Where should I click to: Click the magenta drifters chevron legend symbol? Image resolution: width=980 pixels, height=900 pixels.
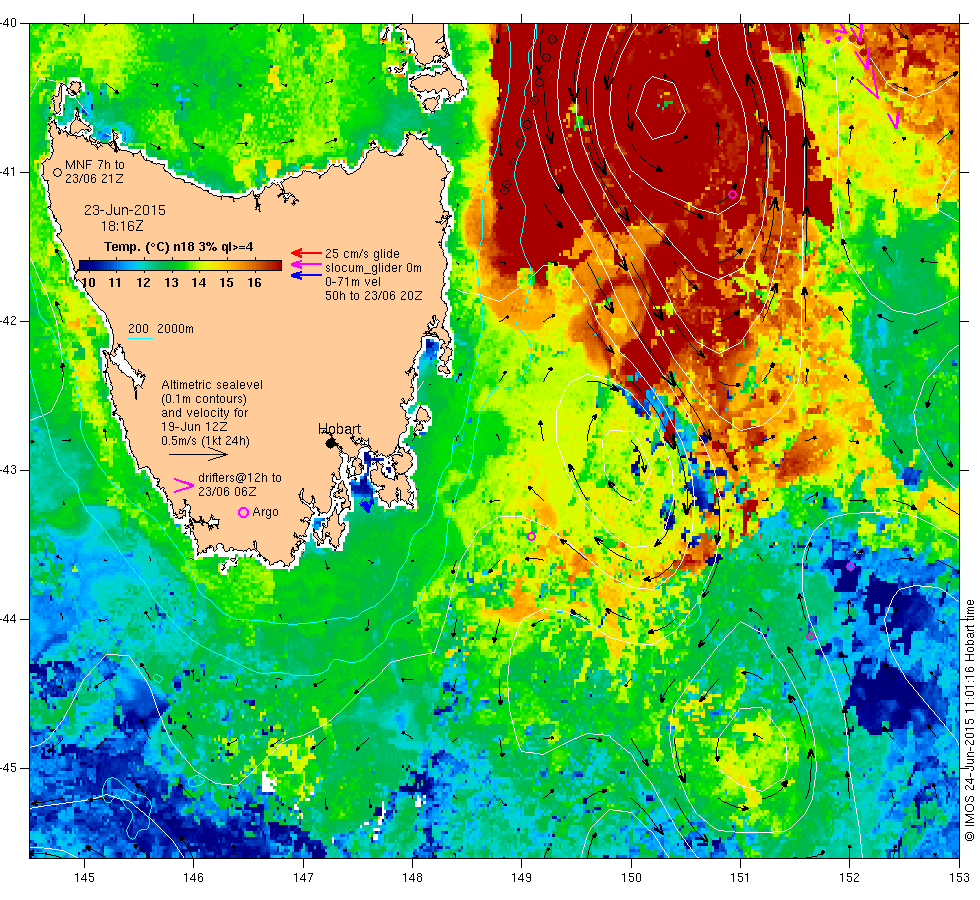(x=183, y=486)
